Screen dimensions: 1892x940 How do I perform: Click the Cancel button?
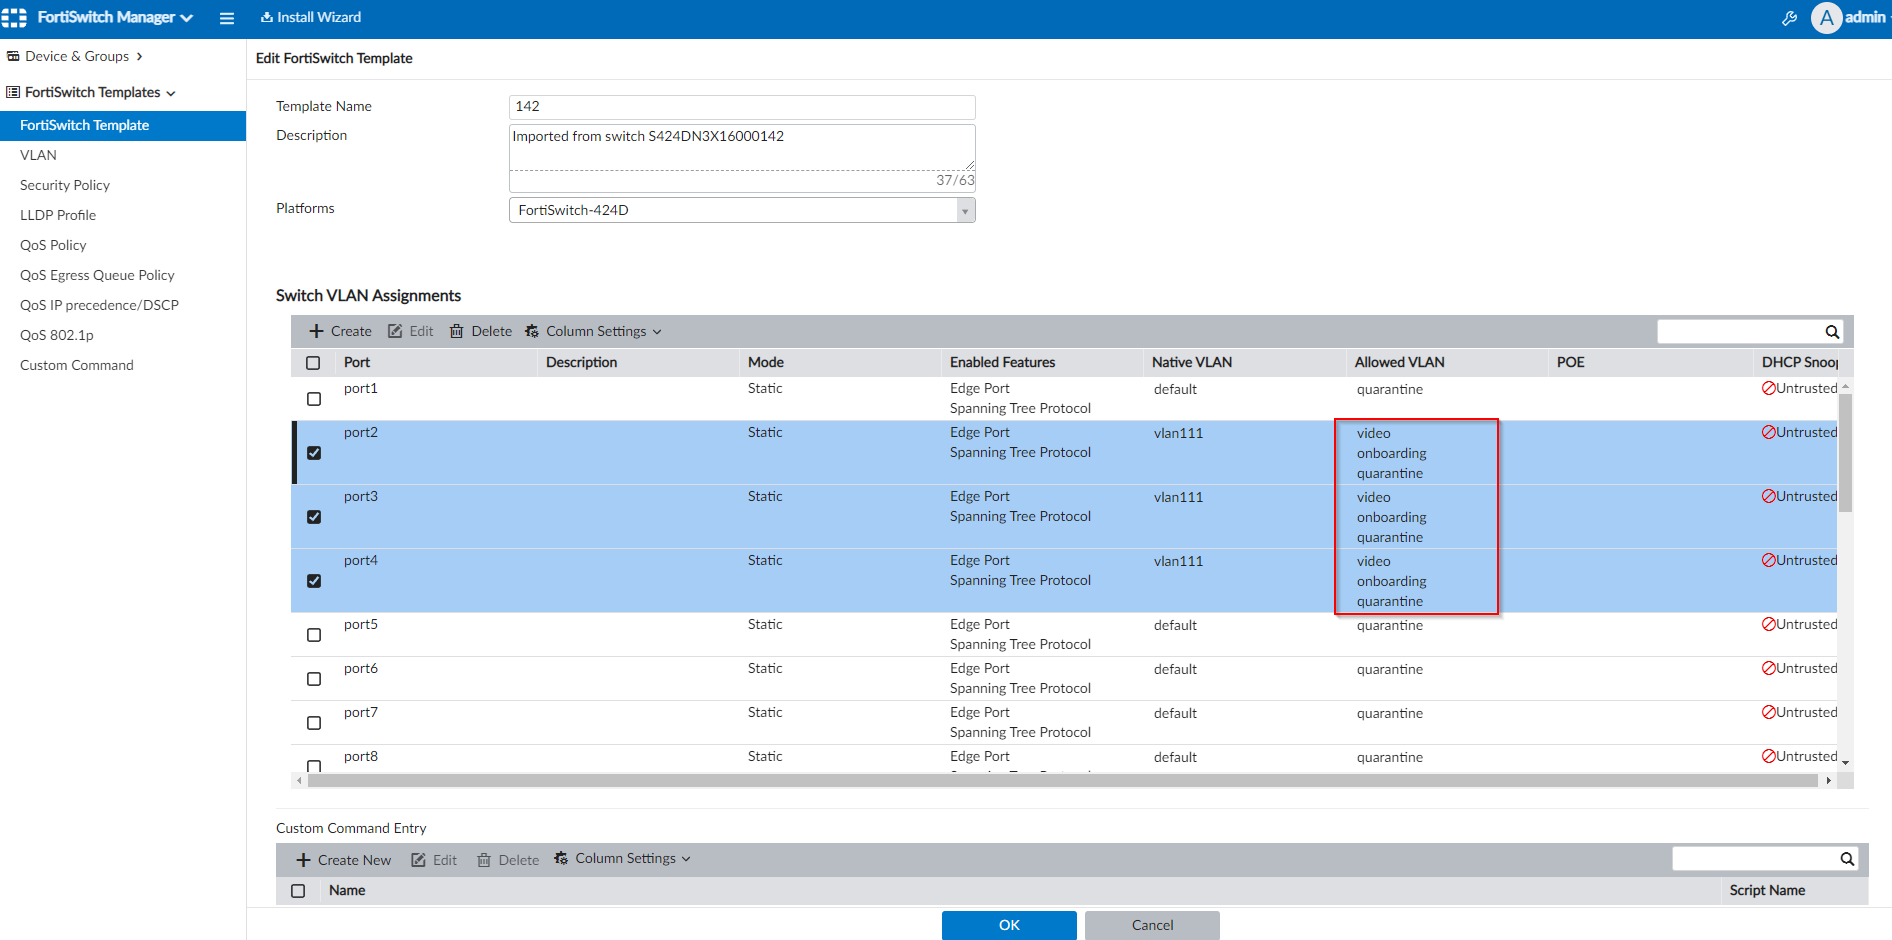[1152, 925]
